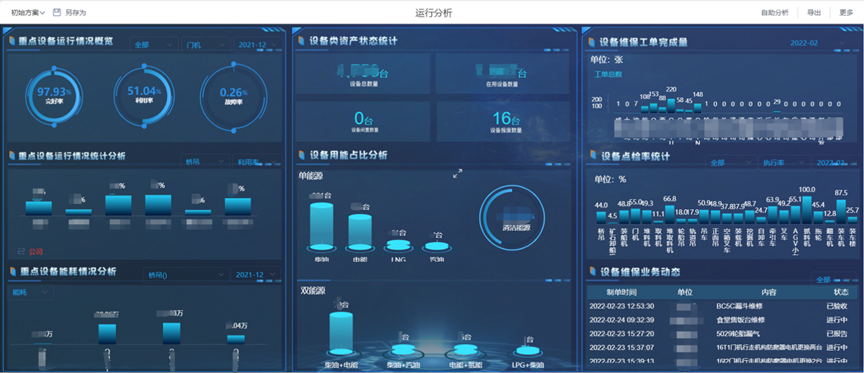Click the 另存为 text button
Image resolution: width=864 pixels, height=373 pixels.
[75, 13]
